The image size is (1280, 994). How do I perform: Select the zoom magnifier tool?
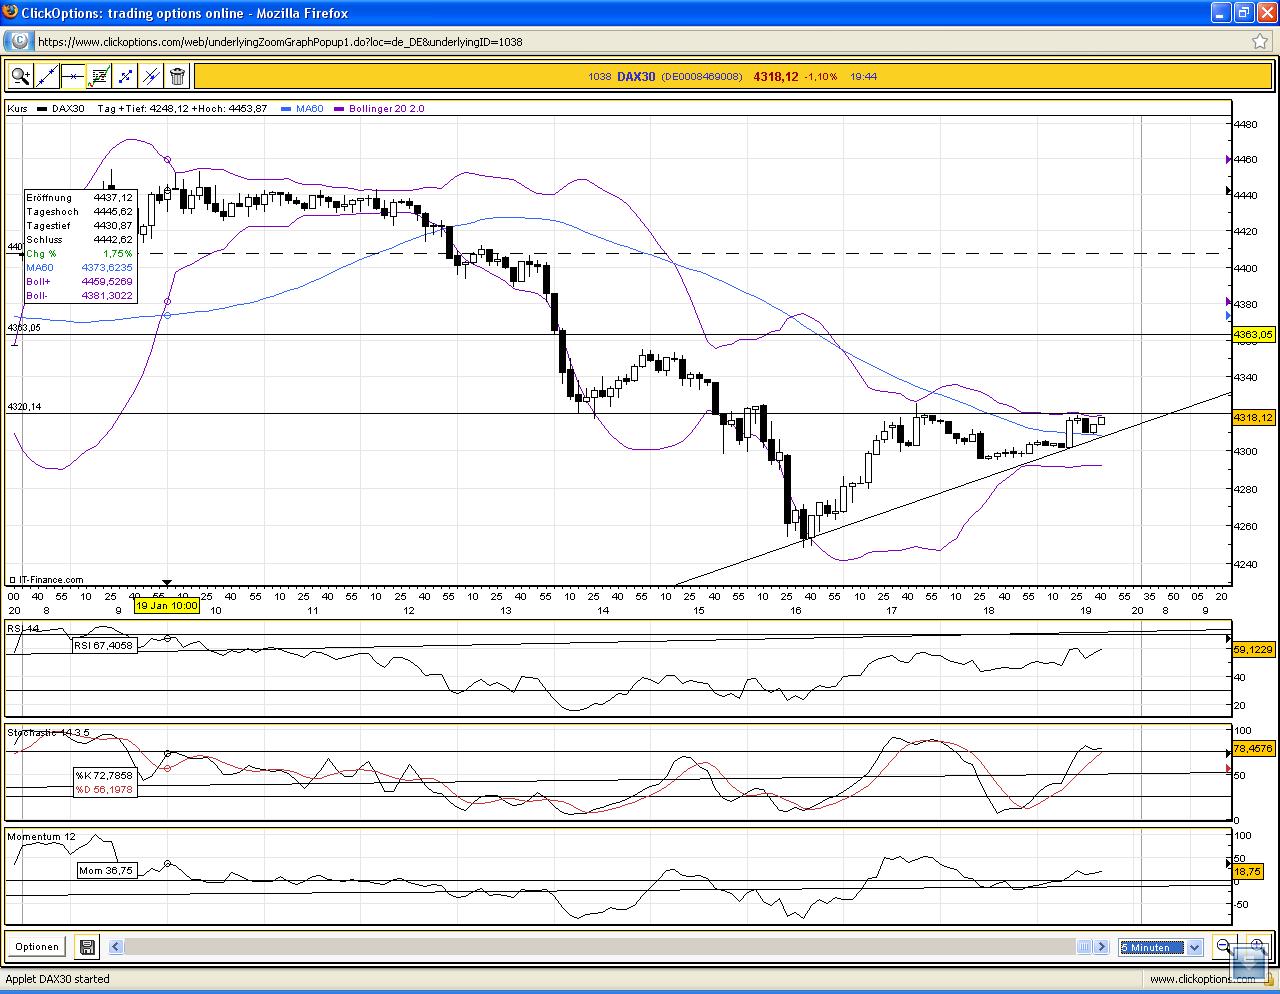[x=20, y=76]
